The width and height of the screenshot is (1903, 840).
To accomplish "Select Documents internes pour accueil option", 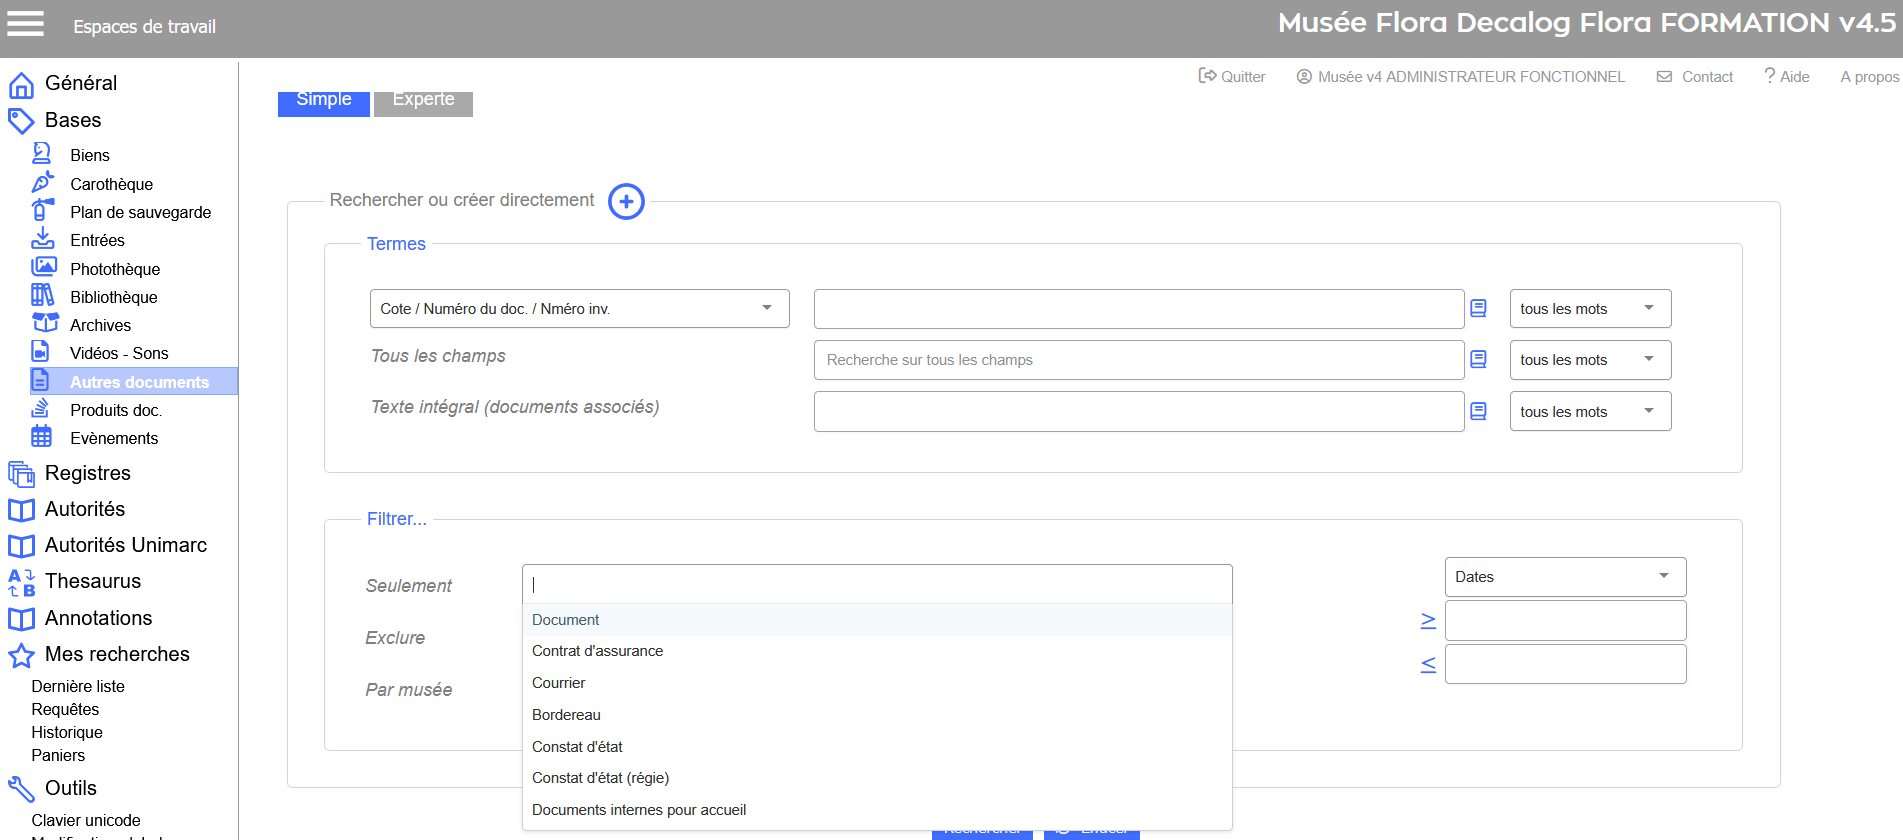I will (x=877, y=810).
